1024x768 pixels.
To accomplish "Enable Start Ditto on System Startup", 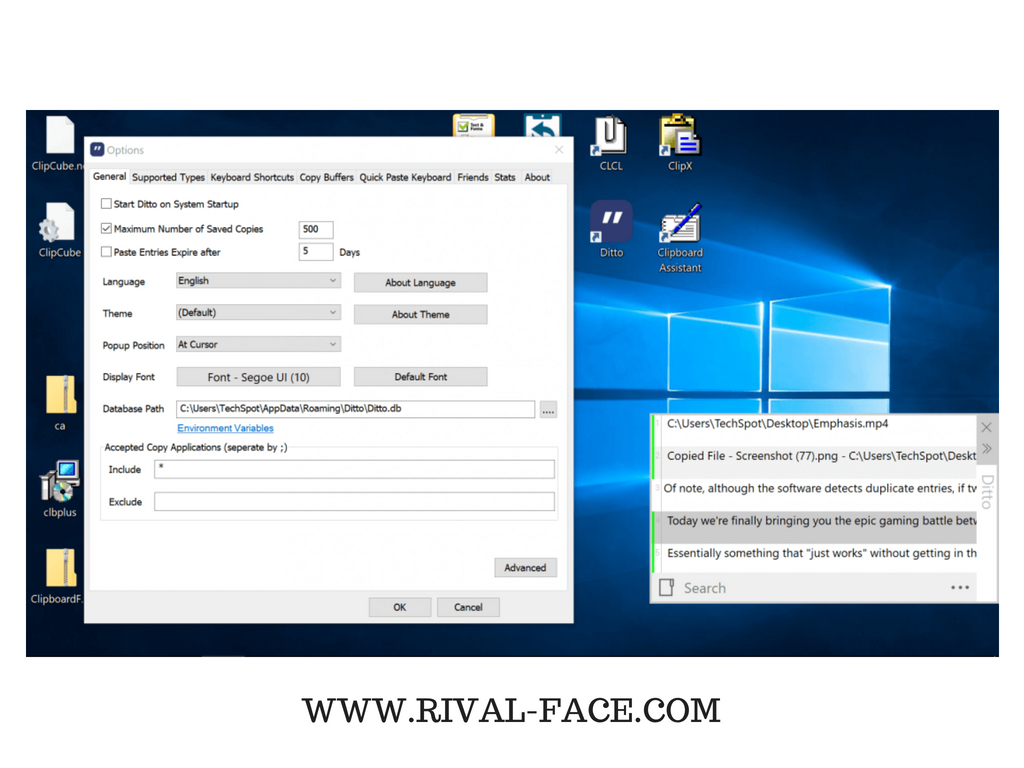I will point(106,204).
